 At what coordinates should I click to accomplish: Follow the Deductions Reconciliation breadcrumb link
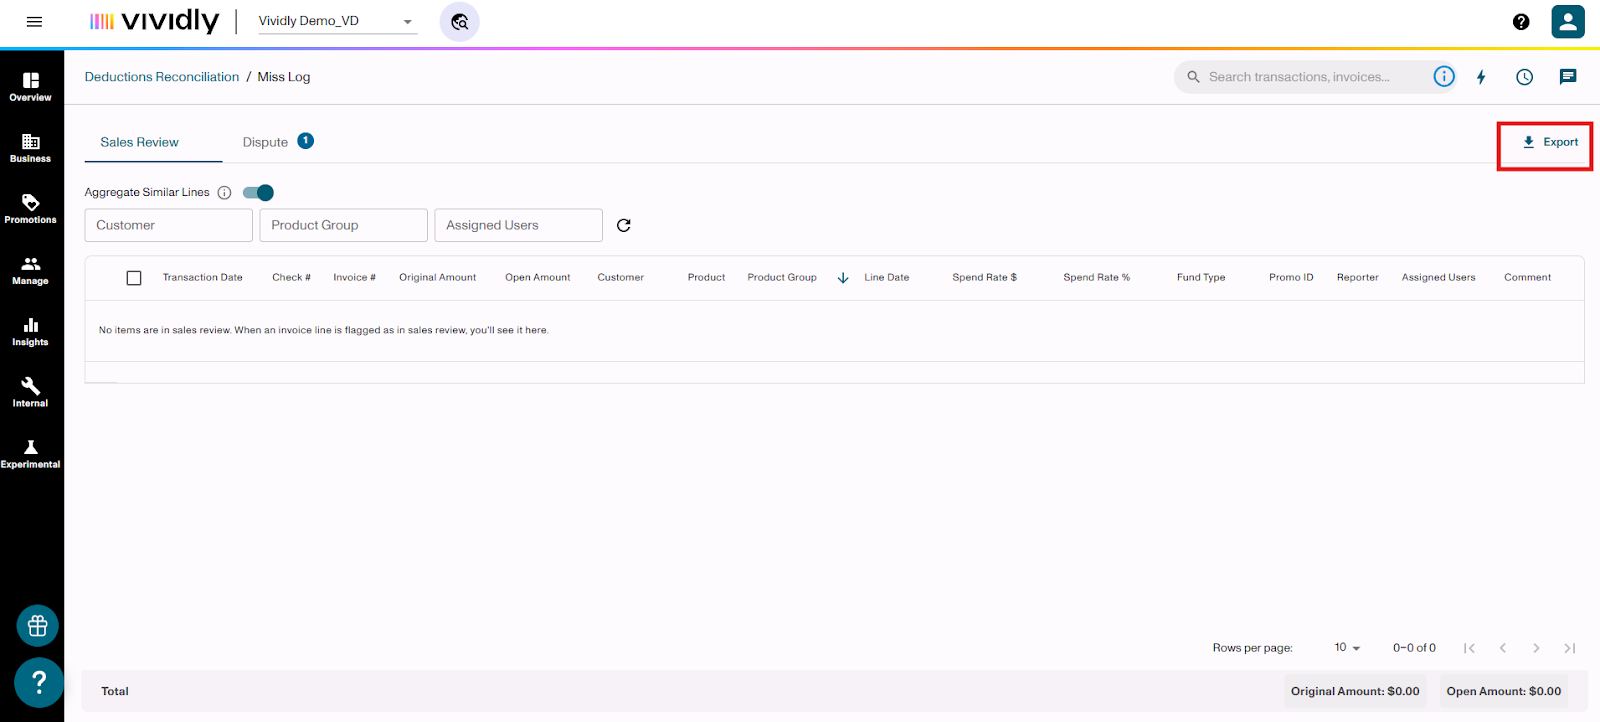(x=162, y=77)
